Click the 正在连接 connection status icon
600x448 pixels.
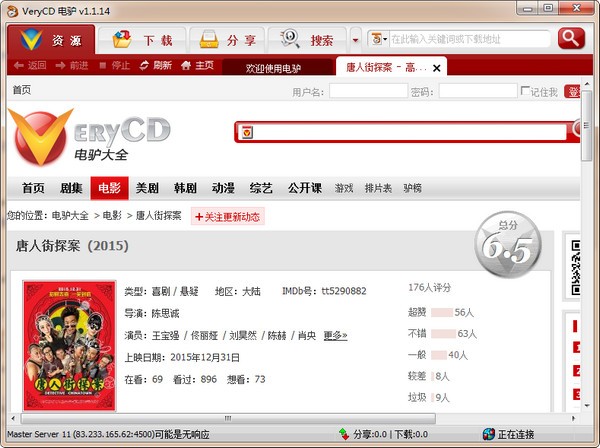point(489,434)
